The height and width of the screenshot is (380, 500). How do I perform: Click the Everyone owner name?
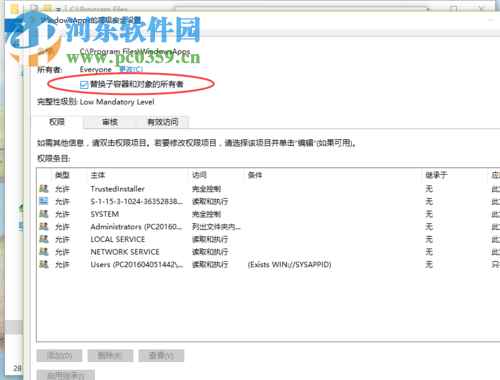[x=96, y=70]
